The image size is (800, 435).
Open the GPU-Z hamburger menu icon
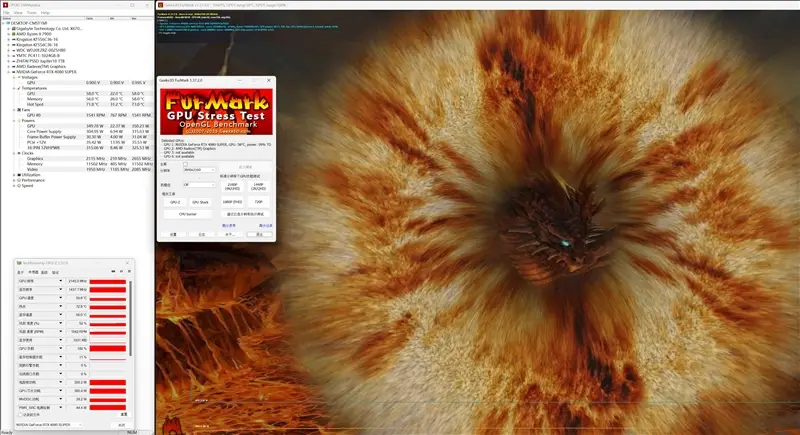[129, 272]
